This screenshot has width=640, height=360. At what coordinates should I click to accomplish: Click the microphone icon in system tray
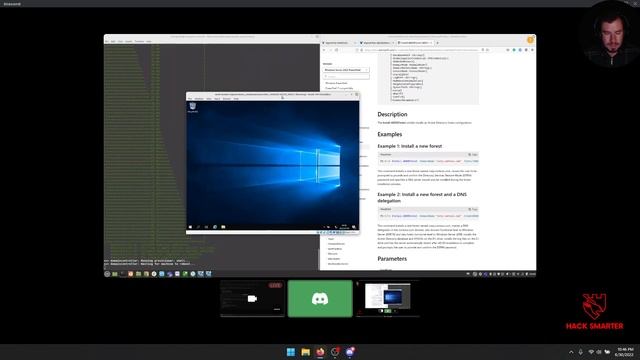tap(580, 352)
